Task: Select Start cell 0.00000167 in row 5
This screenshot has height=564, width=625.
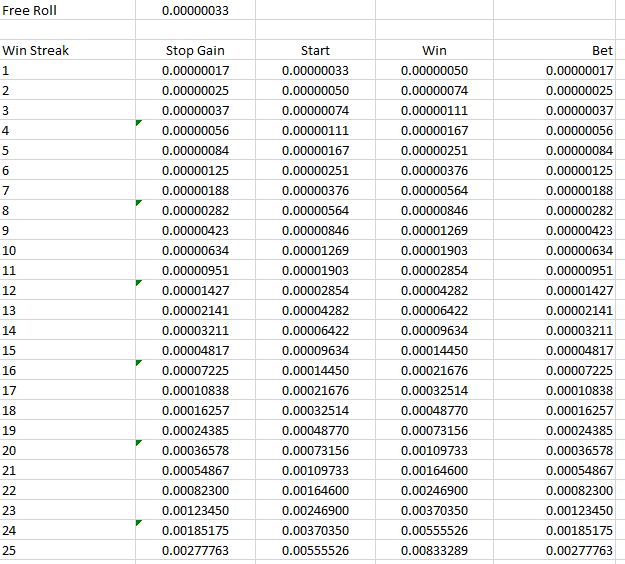Action: tap(315, 150)
